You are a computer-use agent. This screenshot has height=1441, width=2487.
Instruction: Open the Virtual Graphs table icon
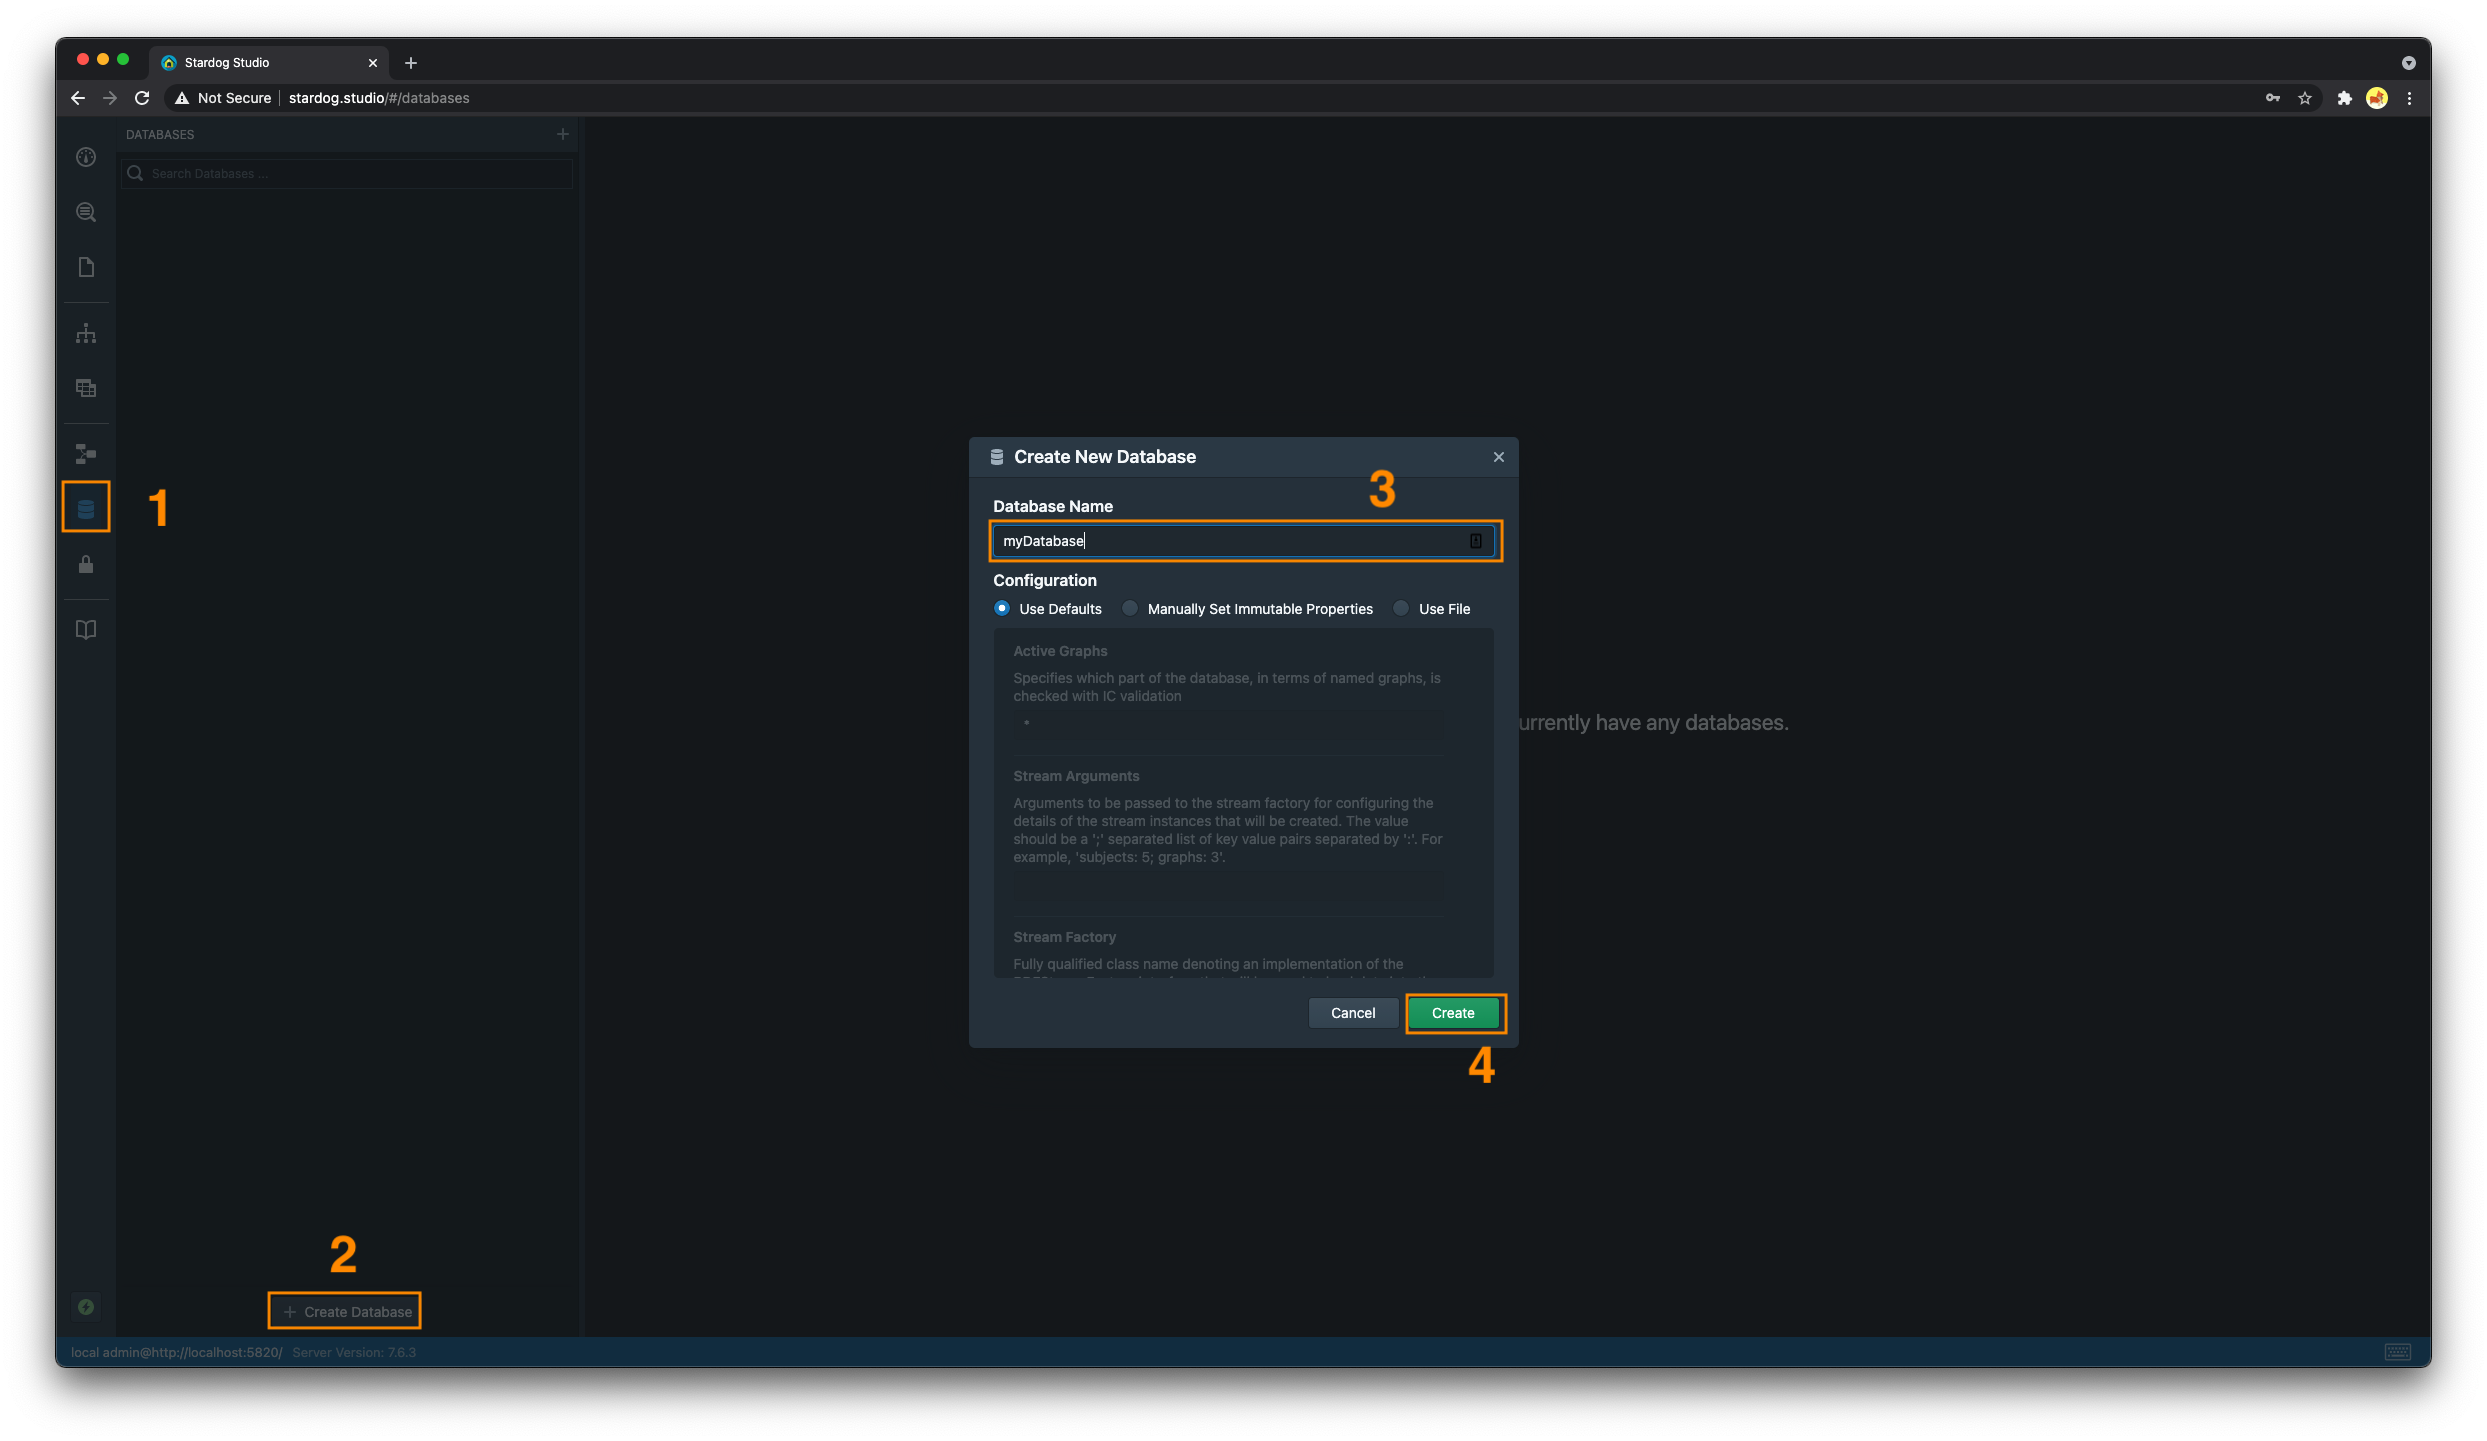86,388
